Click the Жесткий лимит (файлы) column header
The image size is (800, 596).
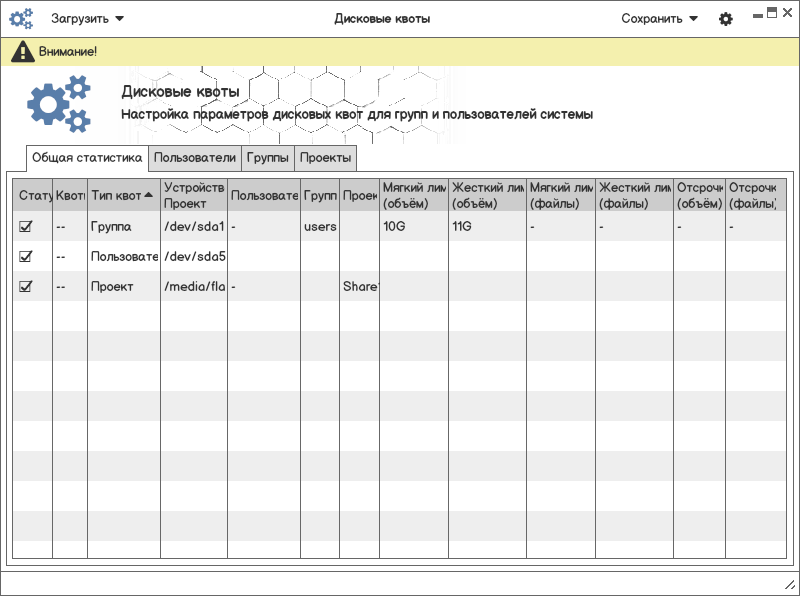634,195
